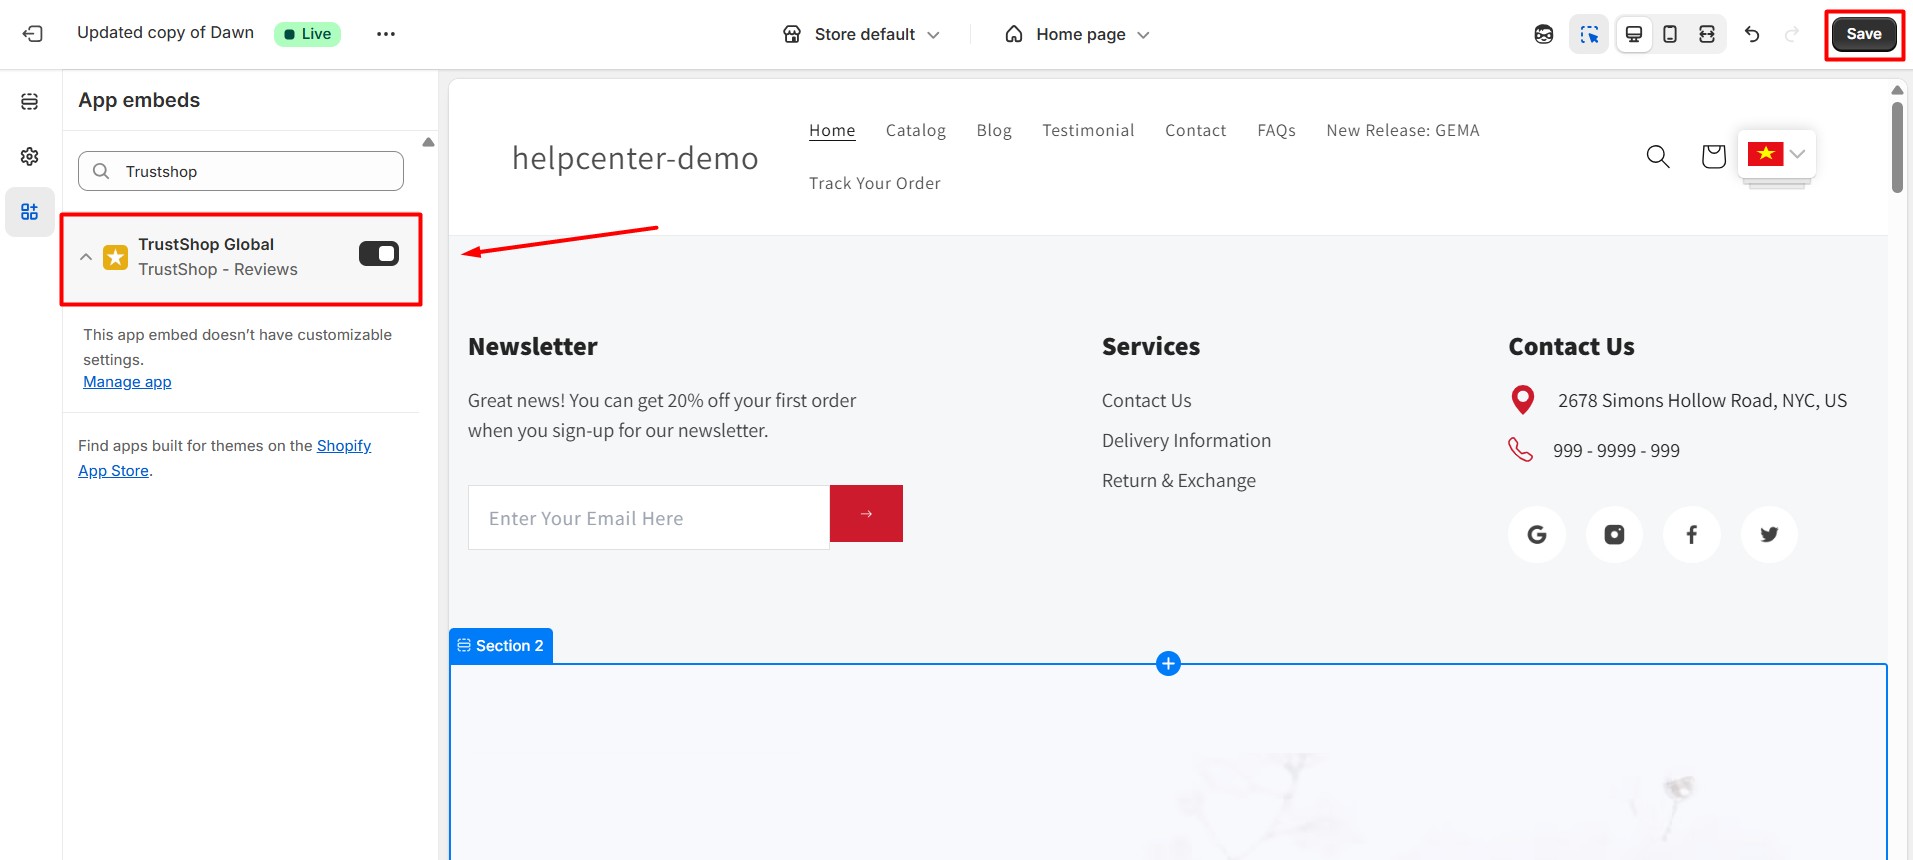Open the Contact menu item
This screenshot has height=860, width=1913.
click(x=1196, y=130)
